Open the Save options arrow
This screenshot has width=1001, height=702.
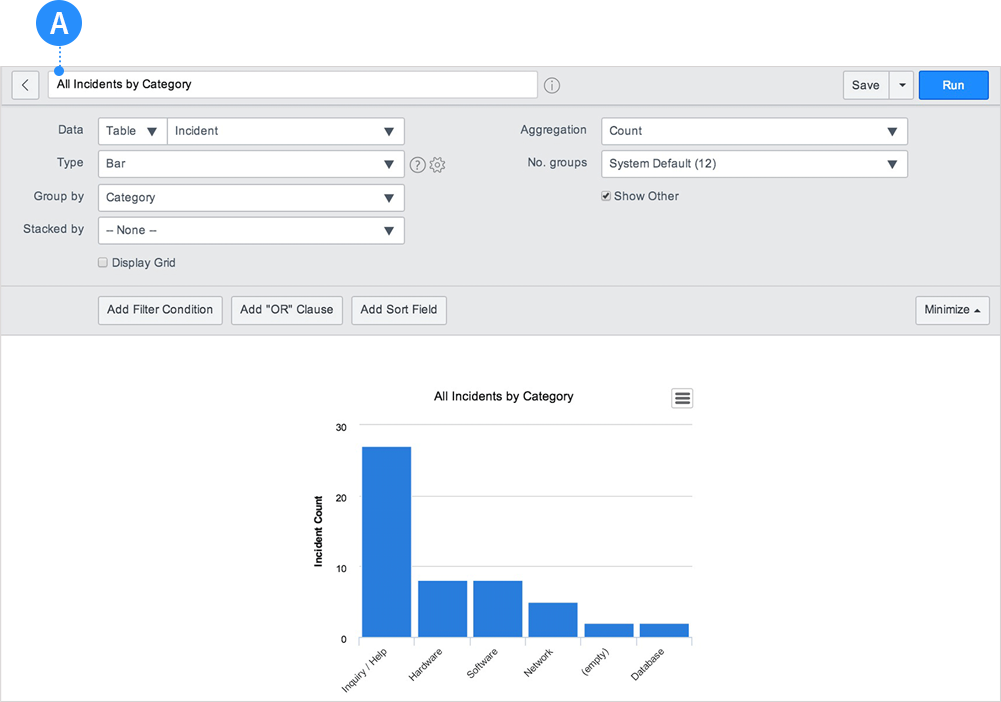coord(902,85)
